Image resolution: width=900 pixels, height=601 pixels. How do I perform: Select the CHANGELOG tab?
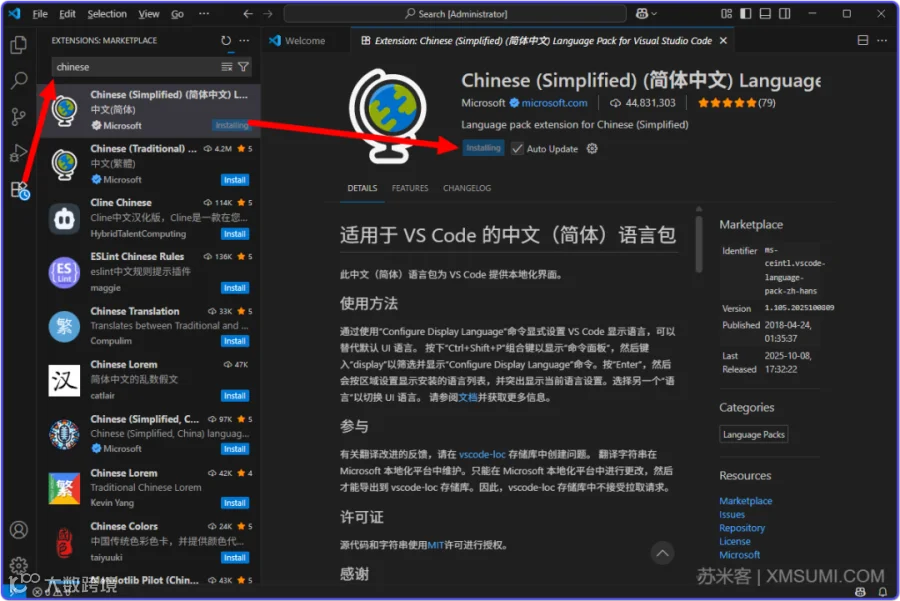[x=467, y=188]
